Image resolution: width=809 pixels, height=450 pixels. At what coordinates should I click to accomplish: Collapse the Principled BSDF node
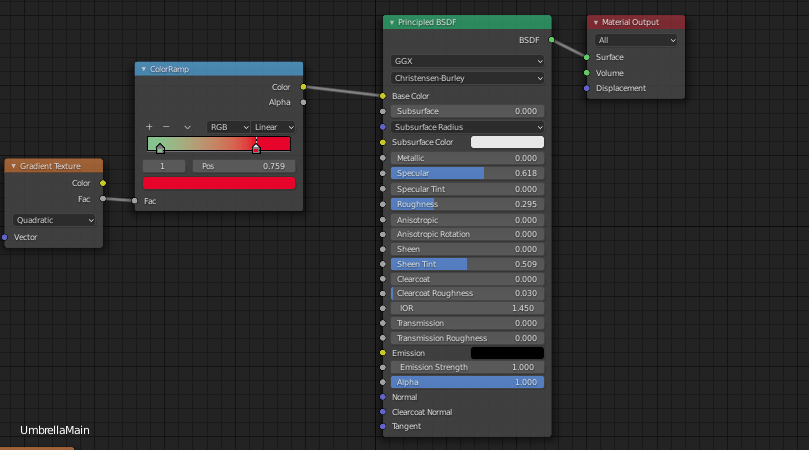(x=392, y=22)
